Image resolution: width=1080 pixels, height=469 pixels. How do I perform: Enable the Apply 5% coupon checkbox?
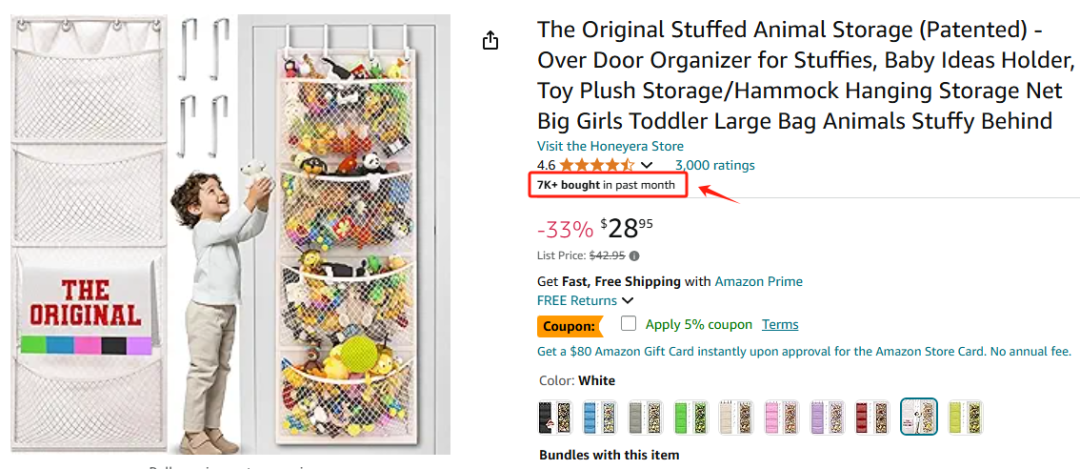[628, 324]
